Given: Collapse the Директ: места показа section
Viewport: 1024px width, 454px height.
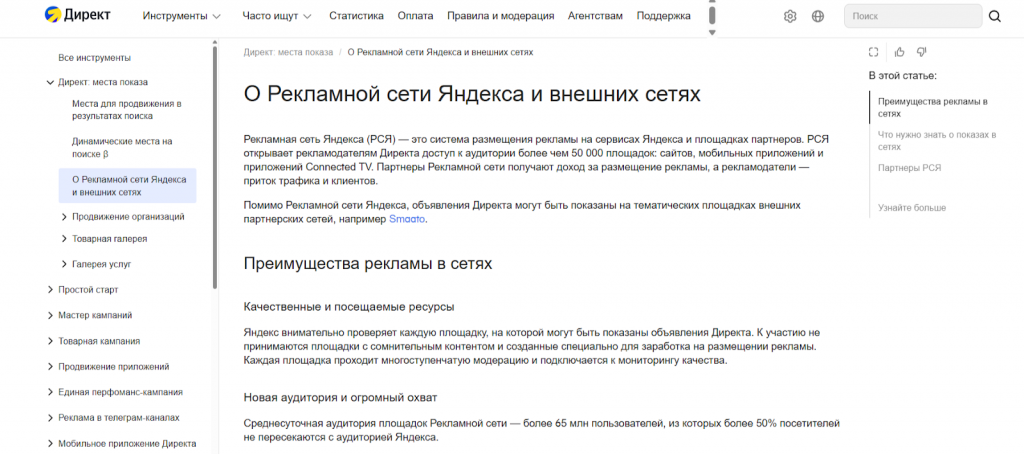Looking at the screenshot, I should pos(50,82).
